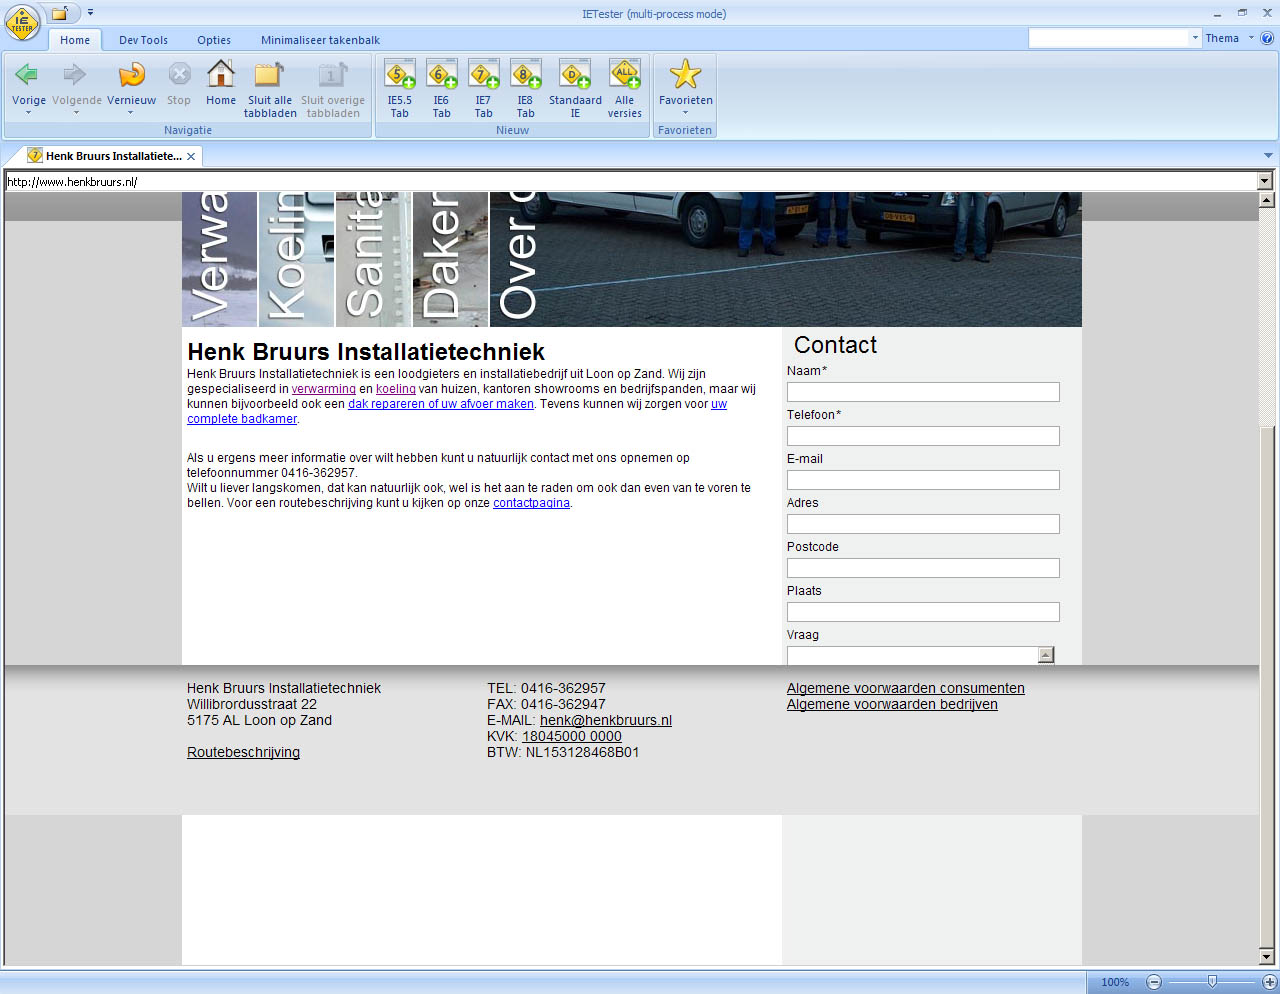This screenshot has height=994, width=1280.
Task: Click the Plaats input field
Action: pos(923,612)
